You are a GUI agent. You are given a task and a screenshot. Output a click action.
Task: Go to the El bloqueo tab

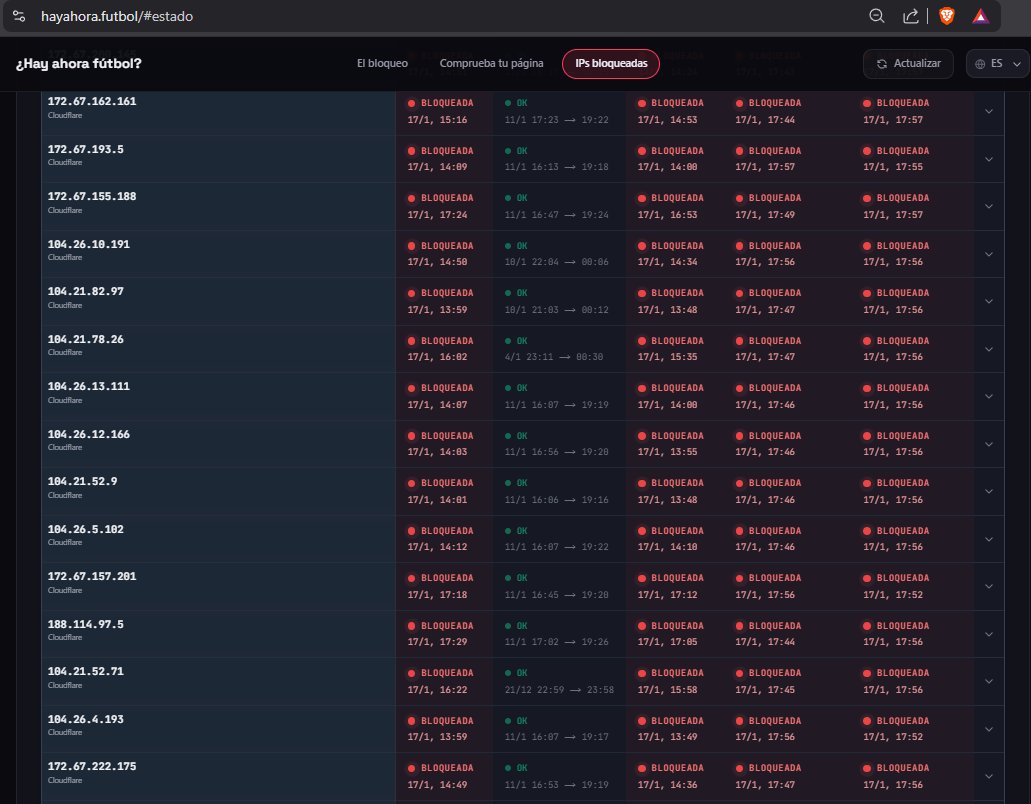(382, 64)
